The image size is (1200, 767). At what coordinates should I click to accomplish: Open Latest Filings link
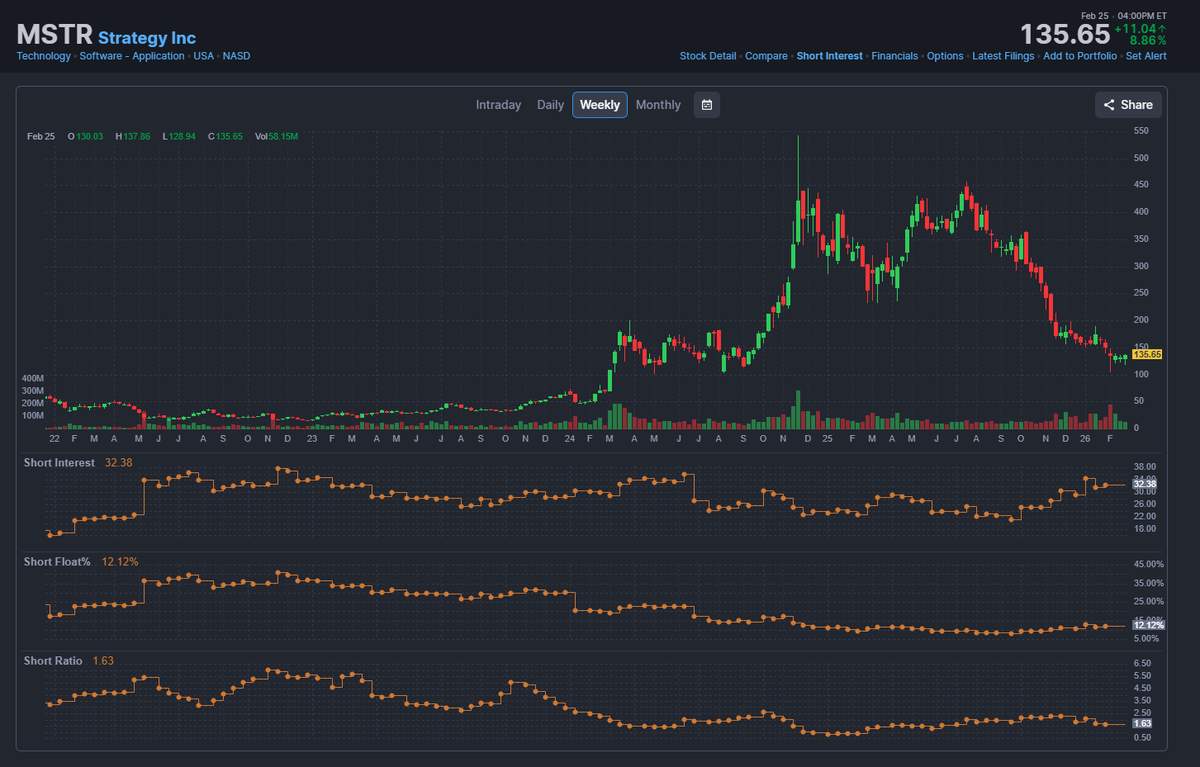tap(1003, 56)
